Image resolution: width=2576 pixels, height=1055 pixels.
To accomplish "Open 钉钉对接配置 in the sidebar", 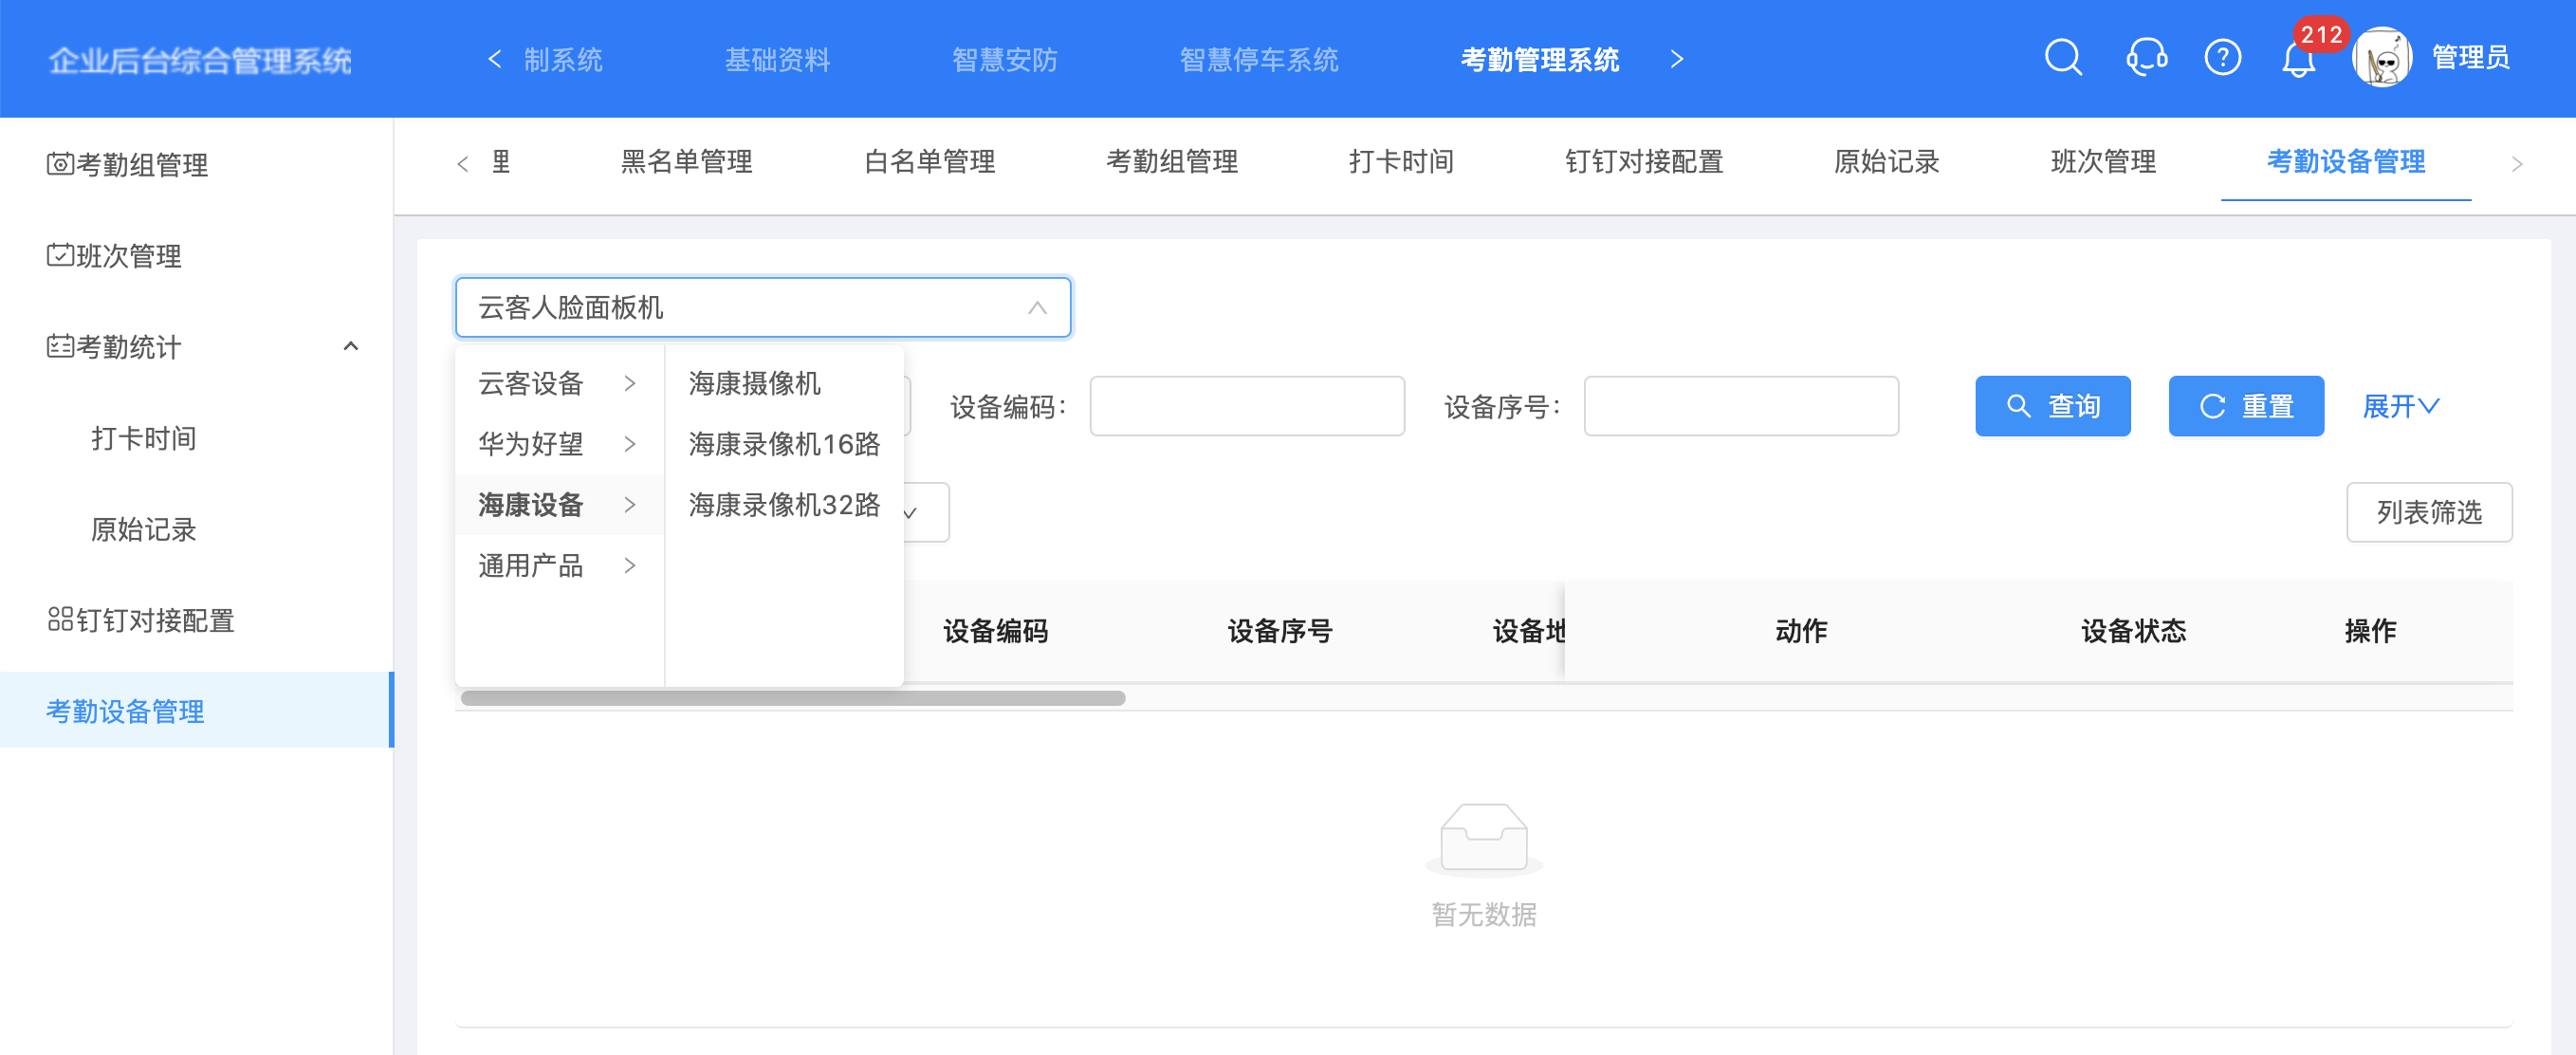I will (197, 619).
